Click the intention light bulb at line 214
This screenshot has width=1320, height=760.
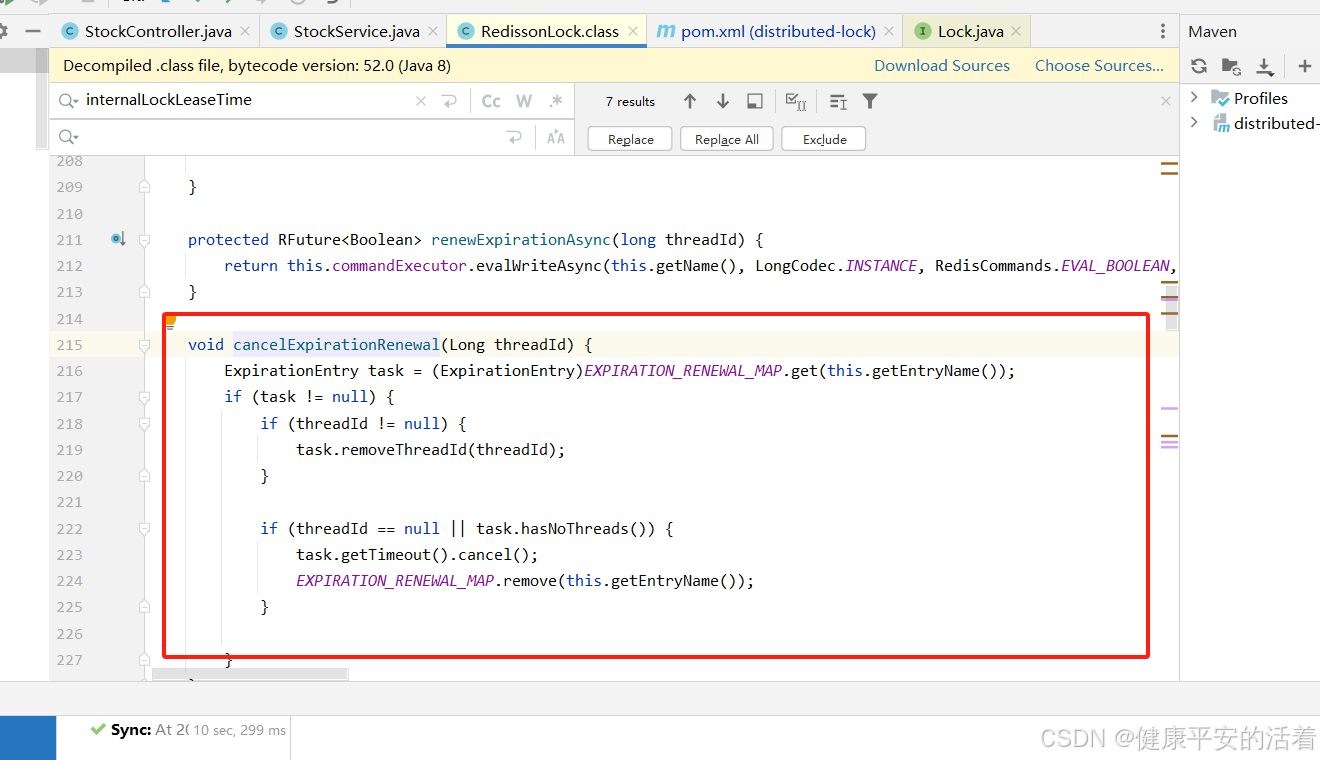170,321
